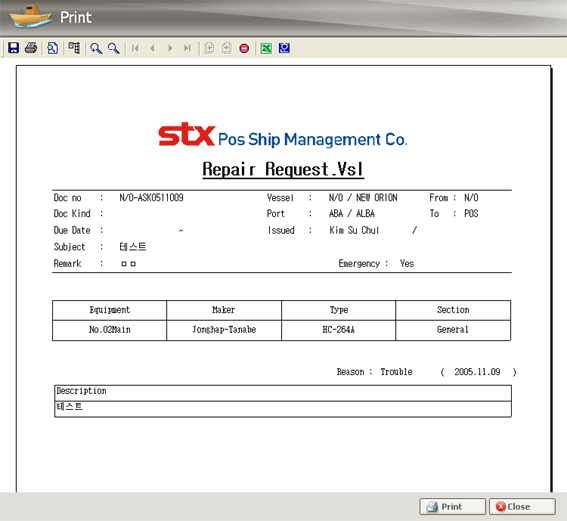Click the date 2005.11.09
The width and height of the screenshot is (567, 521).
tap(477, 372)
